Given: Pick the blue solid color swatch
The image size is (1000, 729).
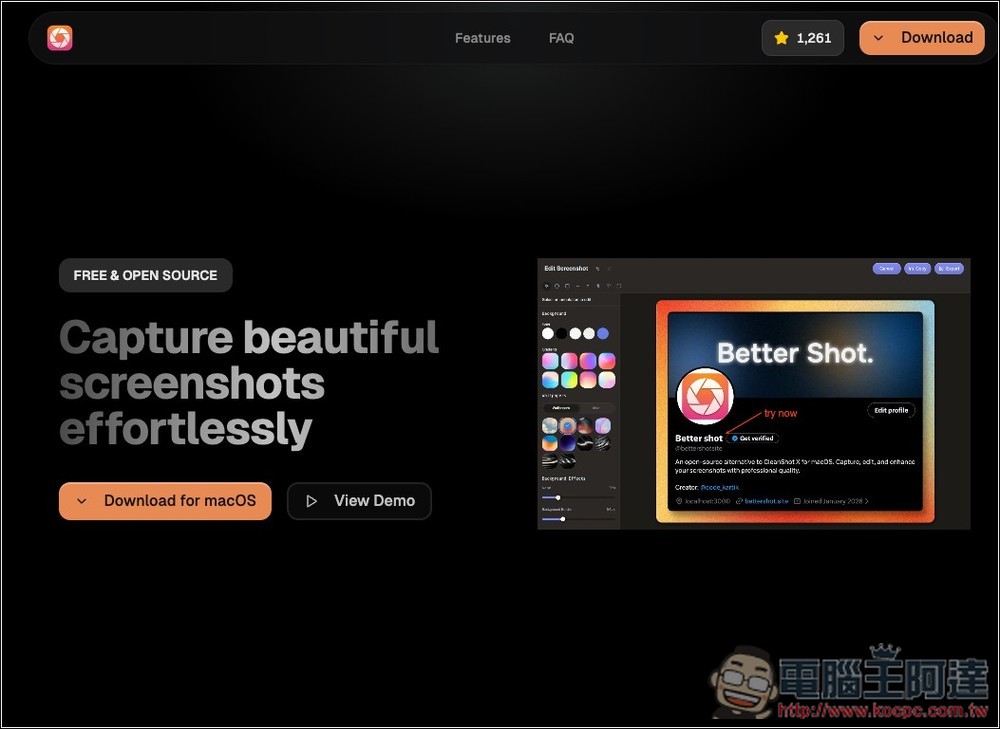Looking at the screenshot, I should point(603,333).
